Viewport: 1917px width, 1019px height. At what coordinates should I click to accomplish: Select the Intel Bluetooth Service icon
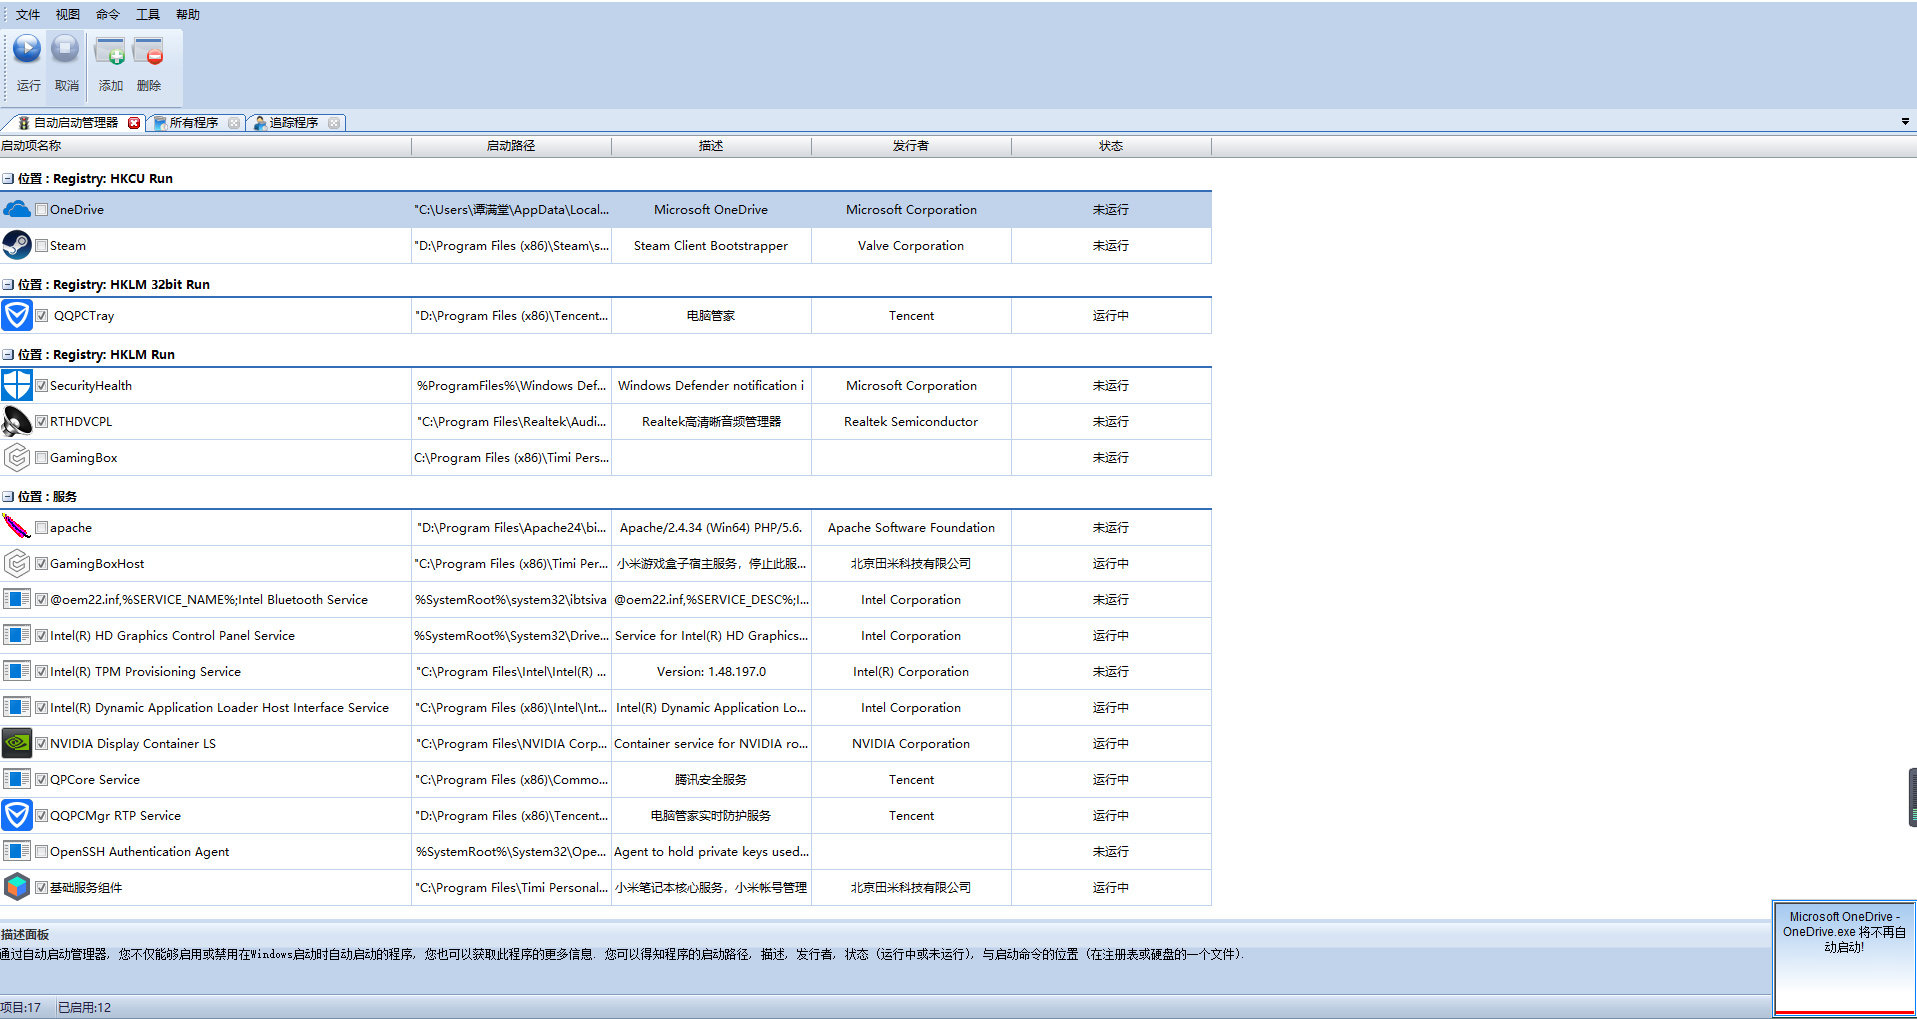click(17, 599)
